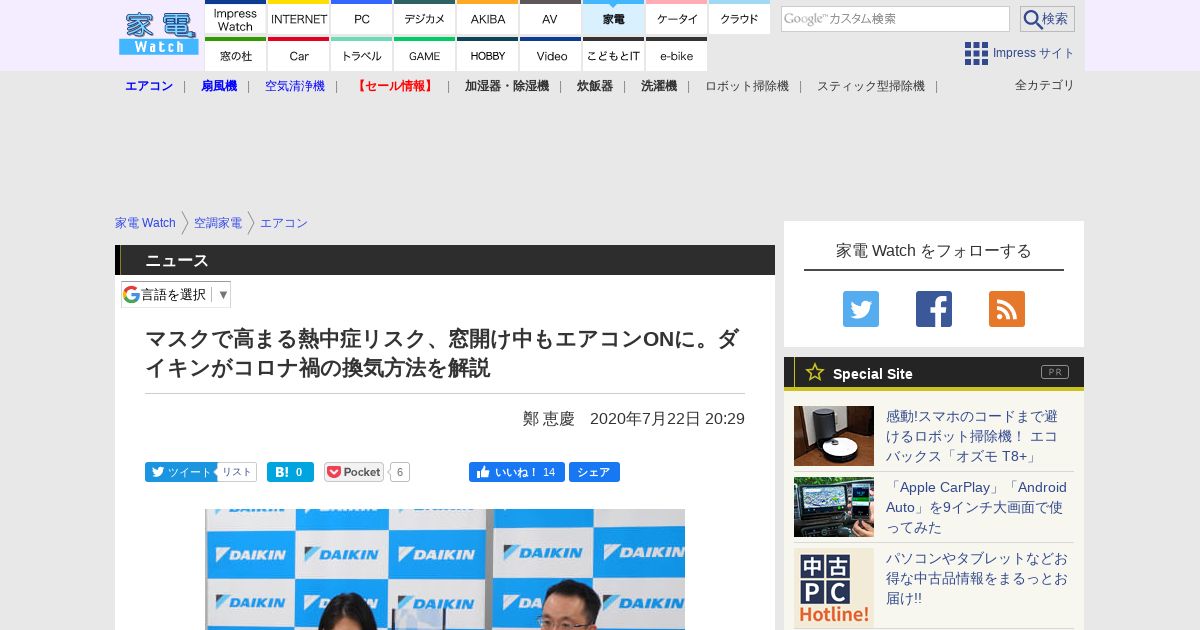Open the Impress Watch tab
The width and height of the screenshot is (1200, 630).
click(x=236, y=19)
